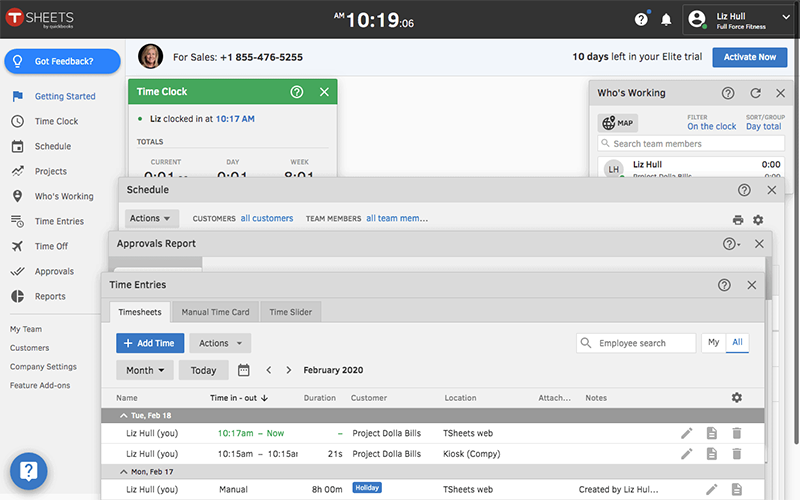Screen dimensions: 800x500
Task: Edit the Kiosk (Compy) entry
Action: tap(687, 454)
